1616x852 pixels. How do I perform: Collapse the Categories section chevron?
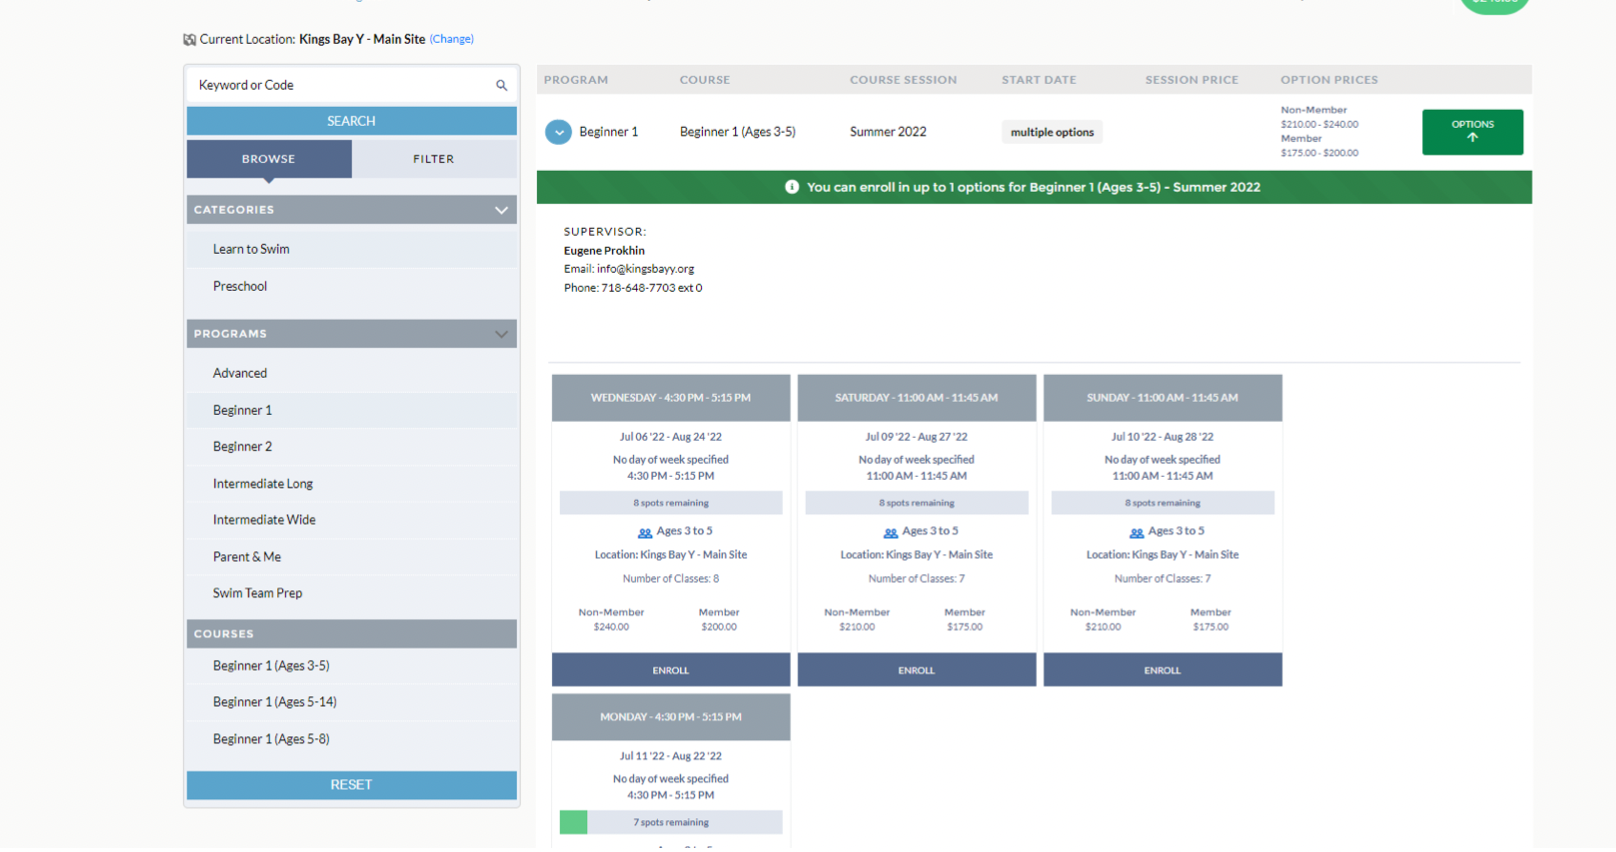click(x=501, y=210)
